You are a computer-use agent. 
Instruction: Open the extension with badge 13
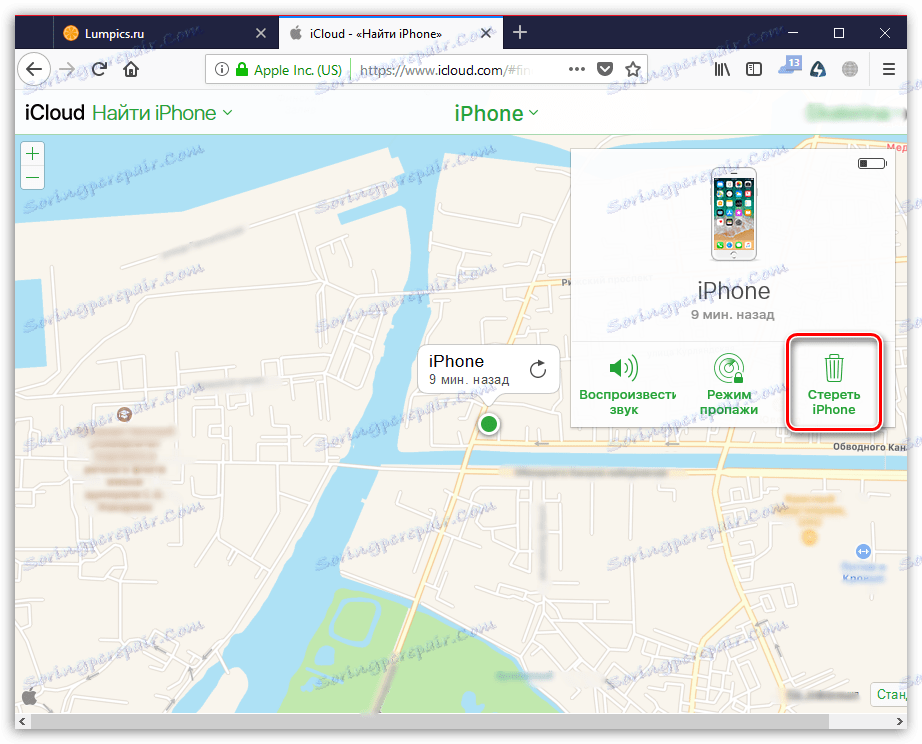point(790,66)
